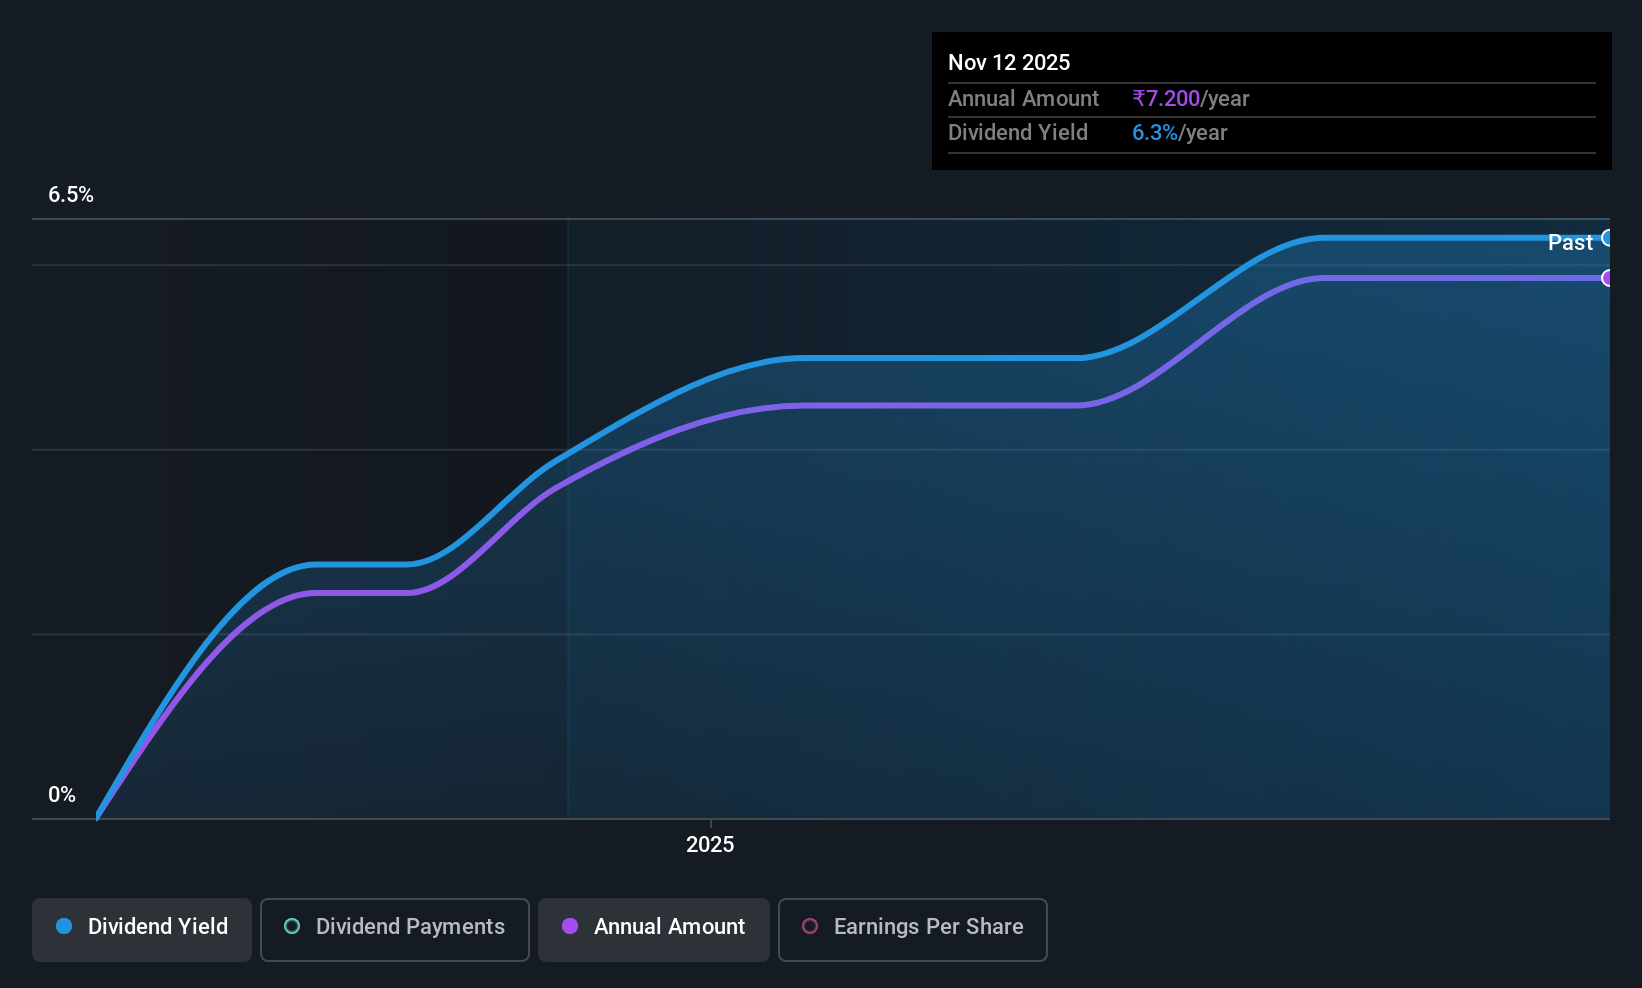
Task: Click the Nov 12 2025 tooltip date
Action: click(1009, 62)
